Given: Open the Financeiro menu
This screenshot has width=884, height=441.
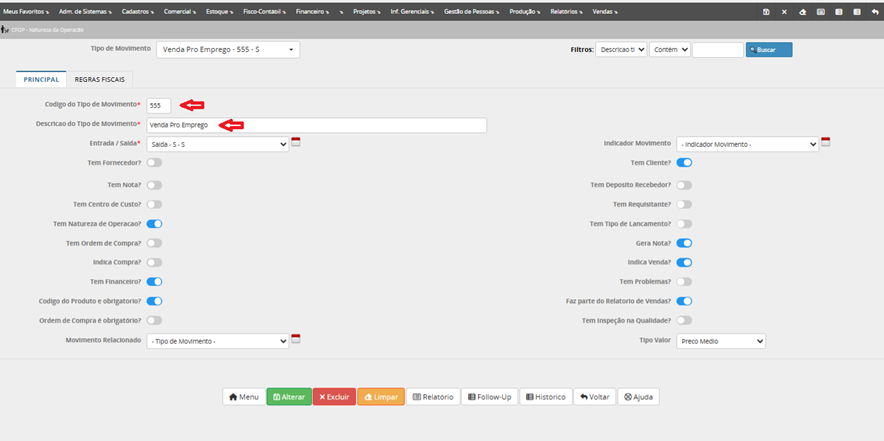Looking at the screenshot, I should click(314, 11).
